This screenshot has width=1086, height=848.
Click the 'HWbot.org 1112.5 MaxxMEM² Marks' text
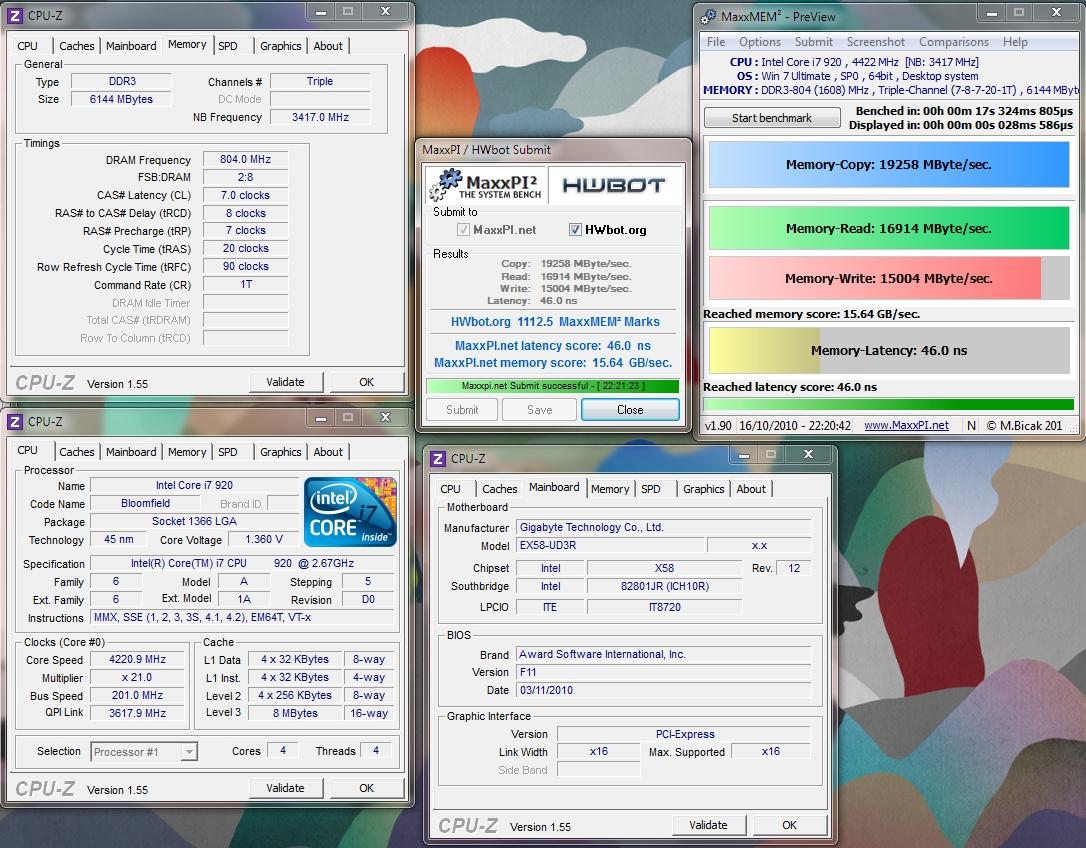(x=555, y=321)
